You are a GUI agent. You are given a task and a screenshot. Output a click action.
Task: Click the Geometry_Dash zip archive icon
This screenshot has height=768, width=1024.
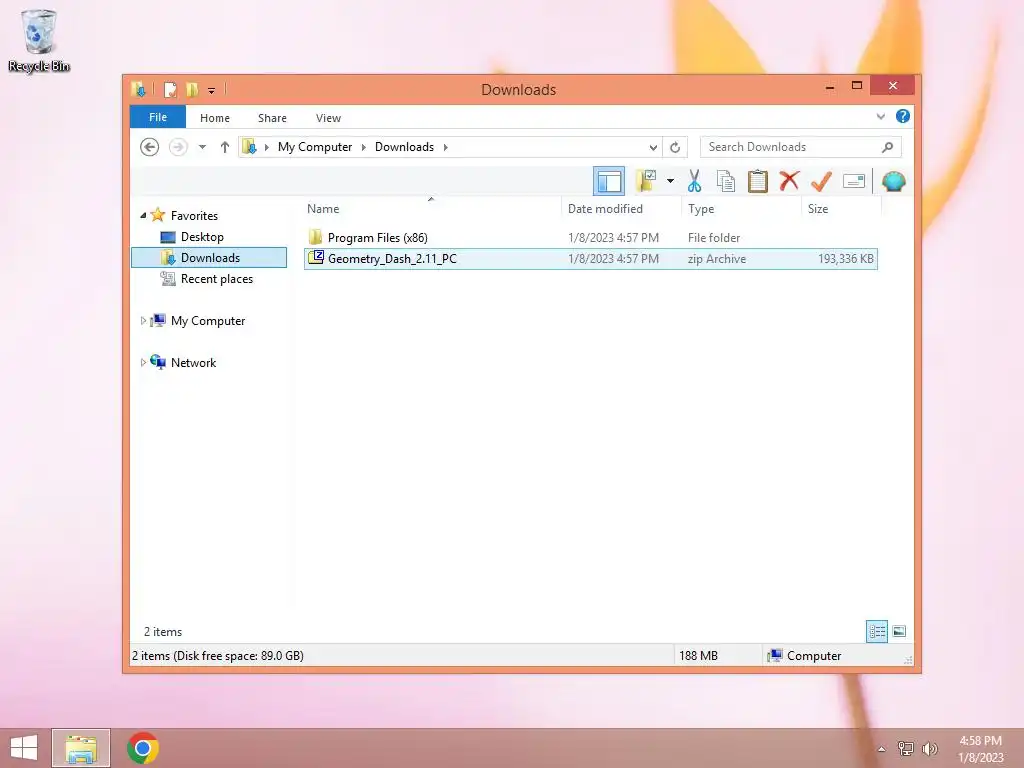click(x=315, y=257)
